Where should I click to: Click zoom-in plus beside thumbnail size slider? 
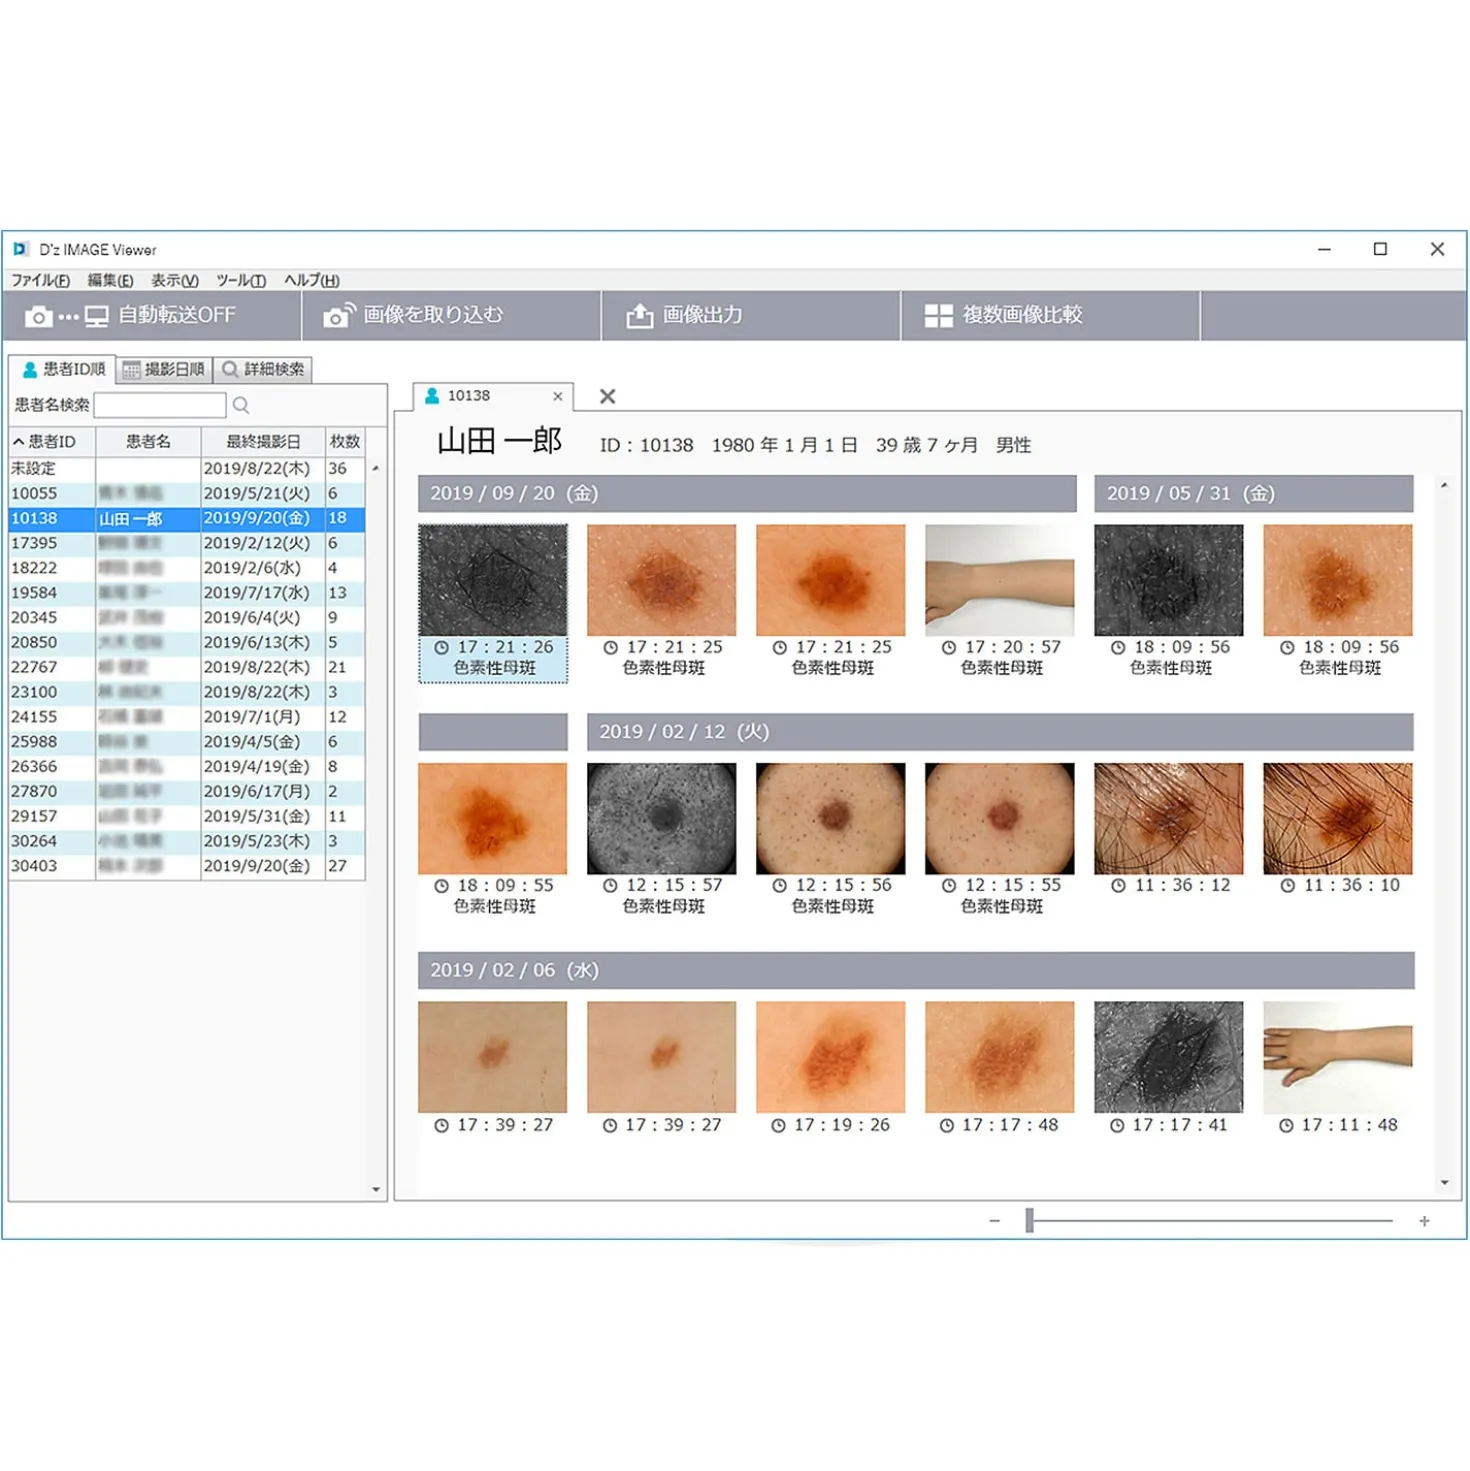click(x=1424, y=1221)
